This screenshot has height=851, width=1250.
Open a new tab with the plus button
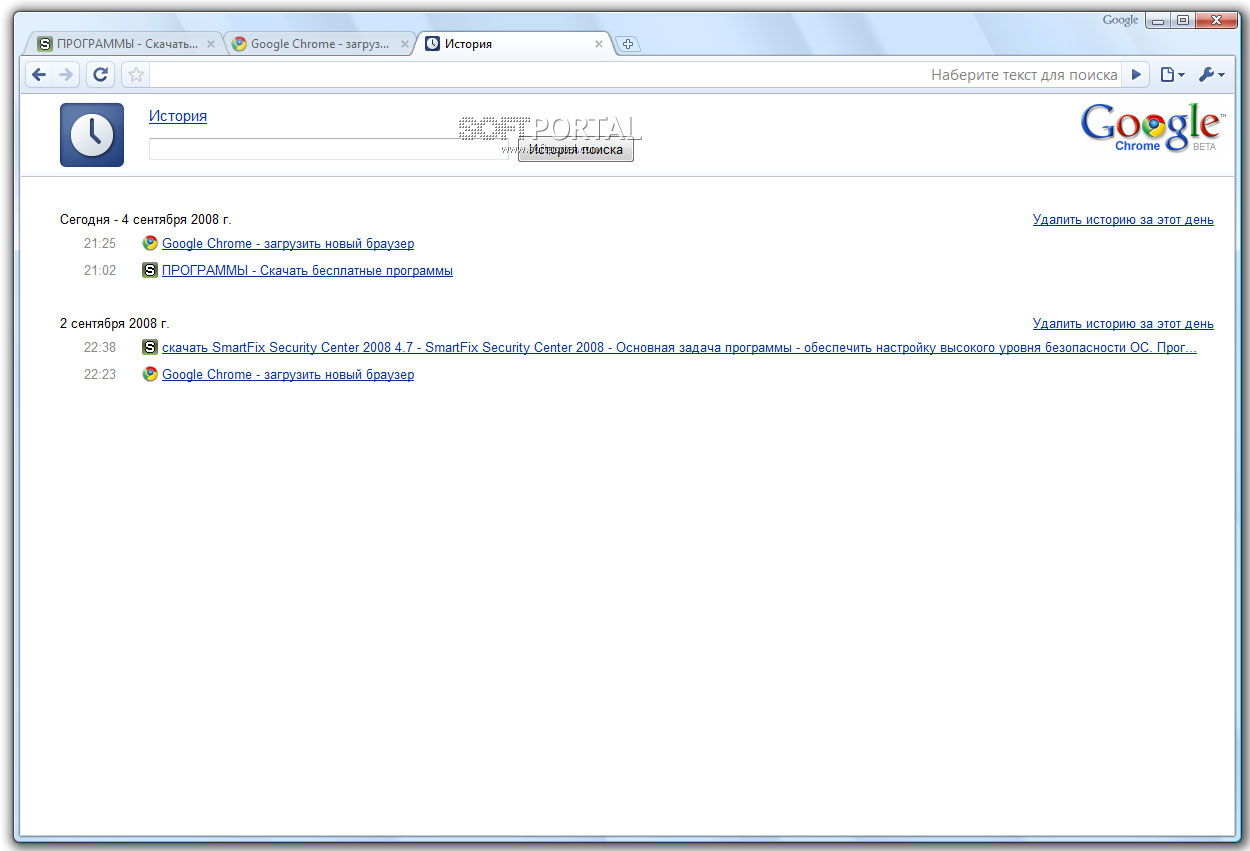(x=628, y=44)
